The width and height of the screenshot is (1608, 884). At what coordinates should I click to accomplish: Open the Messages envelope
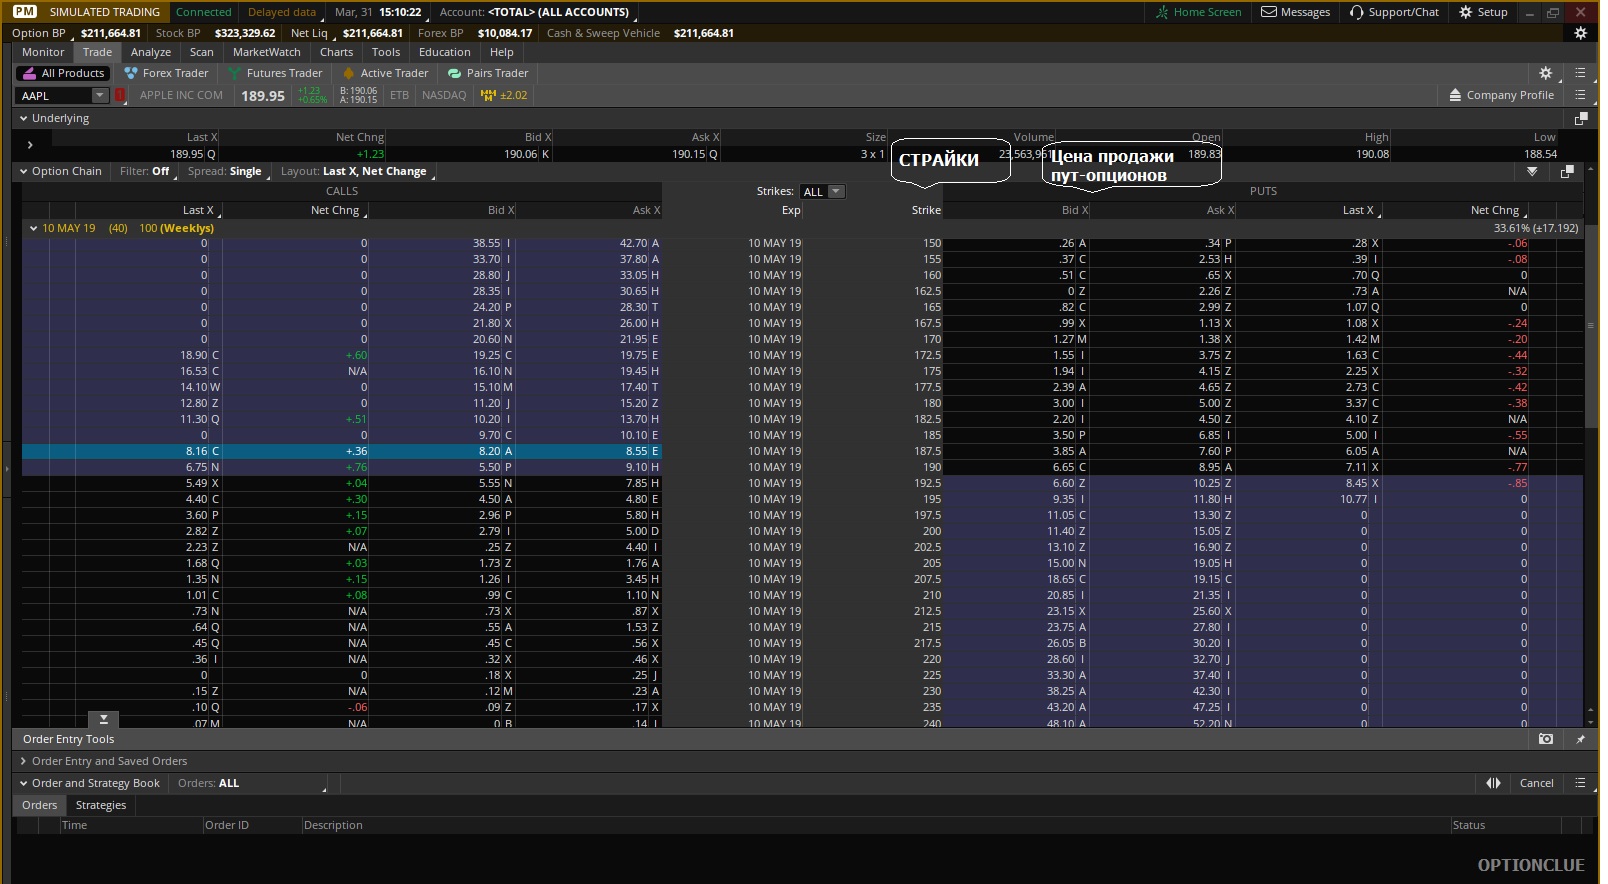point(1295,12)
